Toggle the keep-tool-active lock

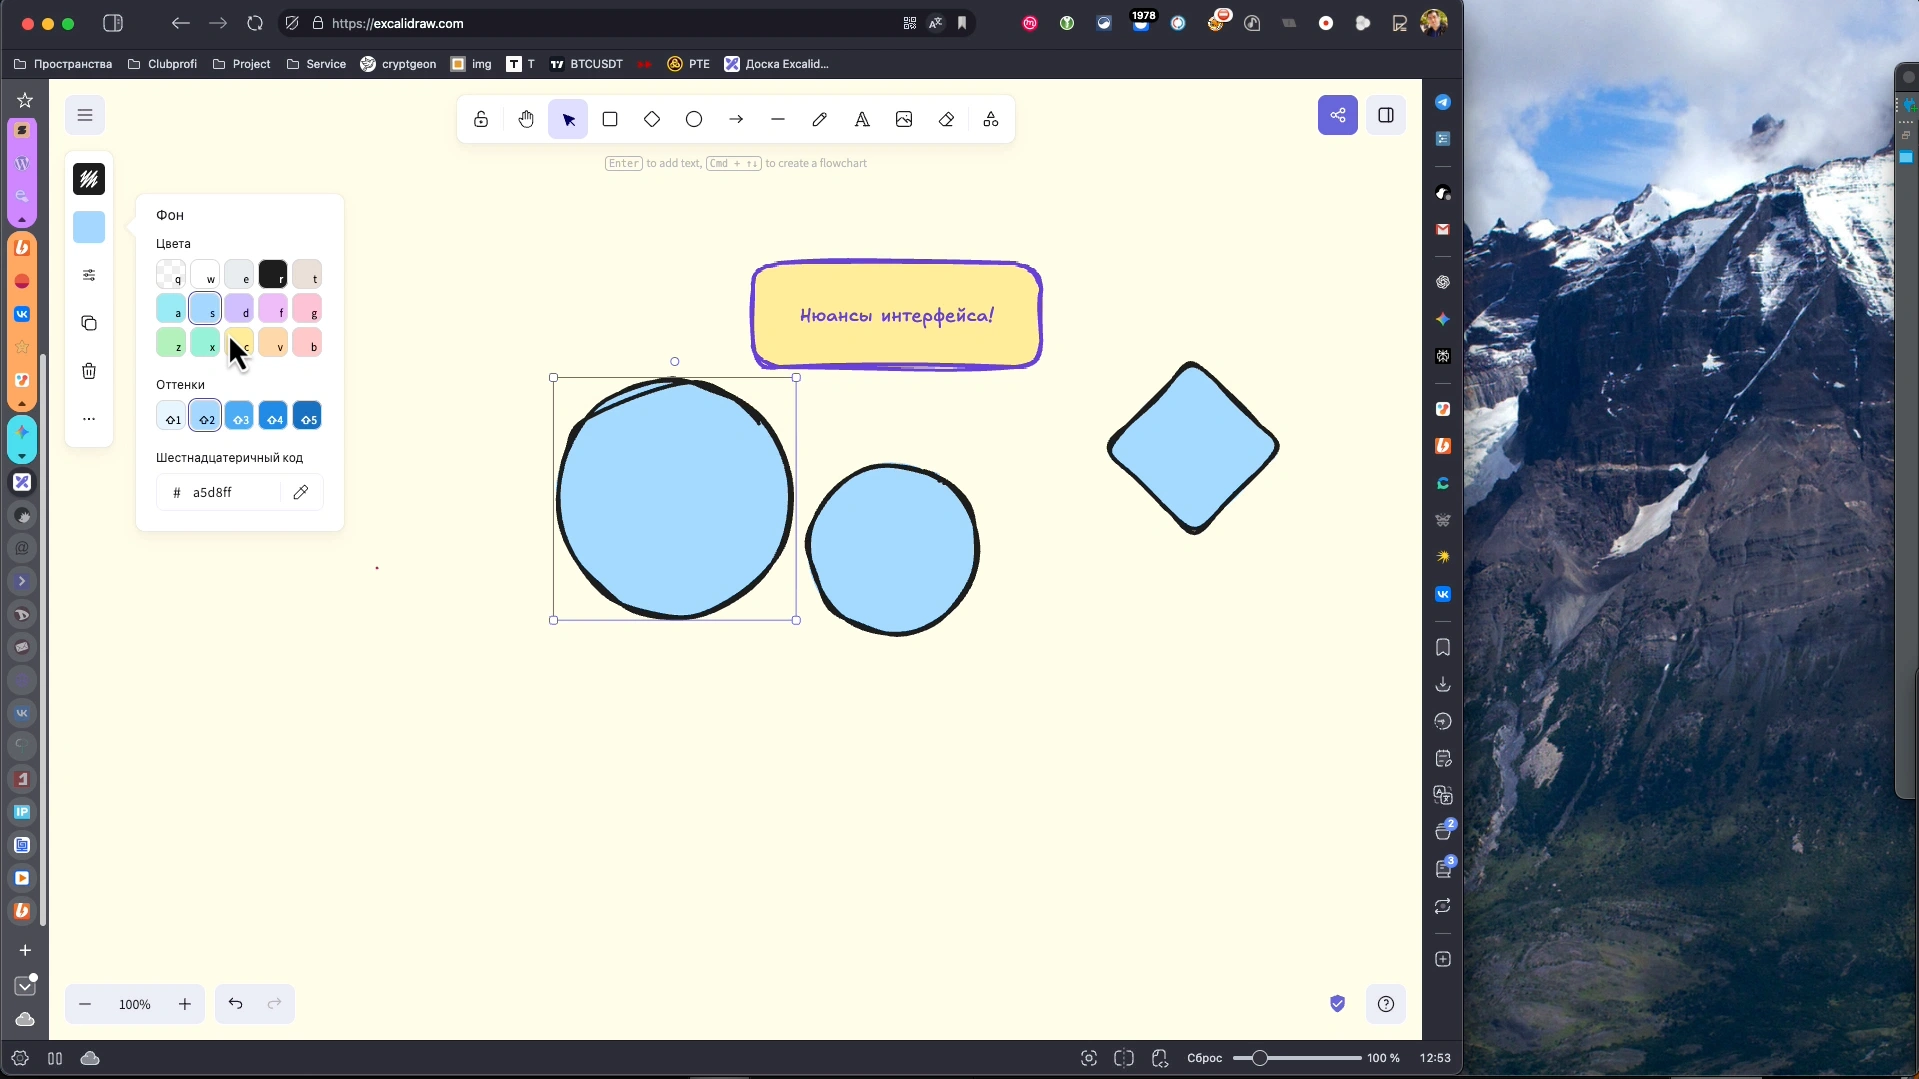pyautogui.click(x=481, y=120)
